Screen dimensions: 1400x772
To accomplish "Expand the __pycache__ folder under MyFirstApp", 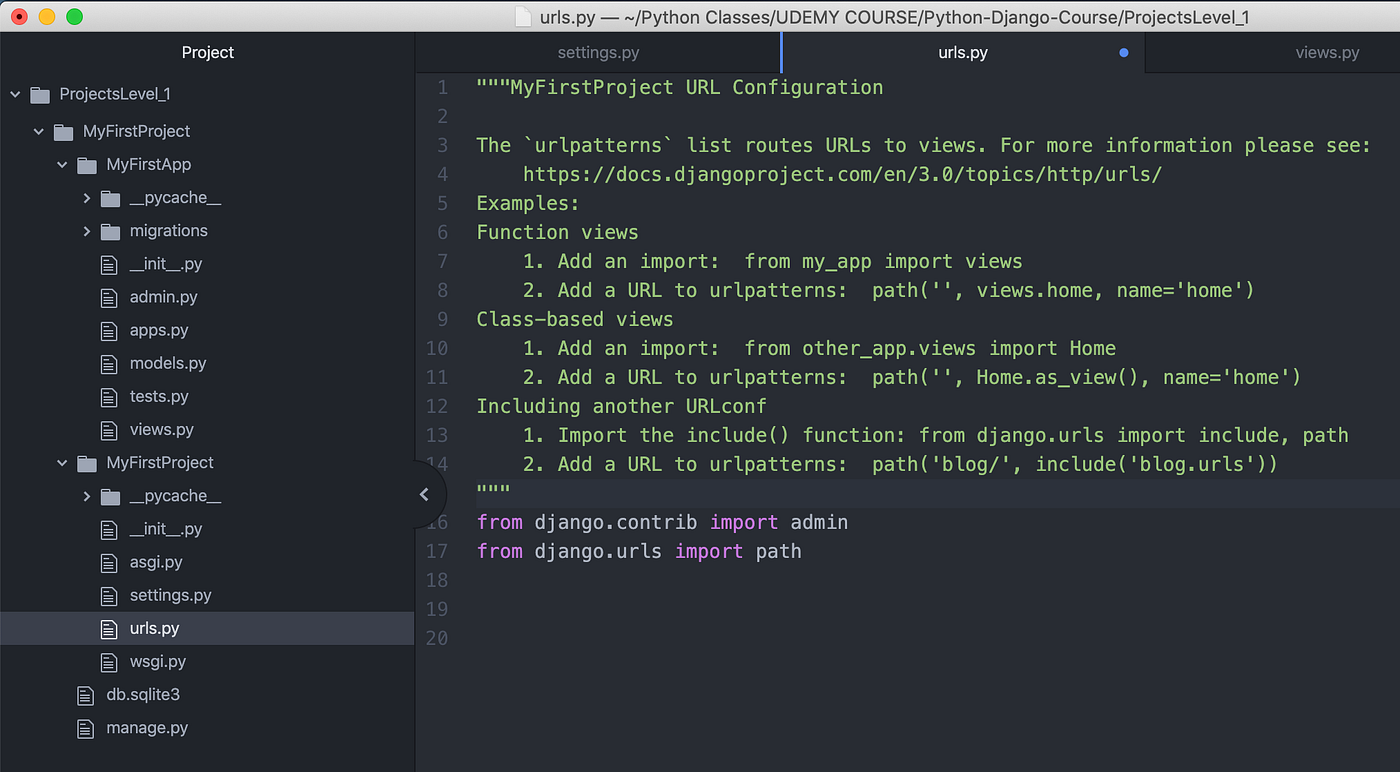I will pyautogui.click(x=86, y=197).
